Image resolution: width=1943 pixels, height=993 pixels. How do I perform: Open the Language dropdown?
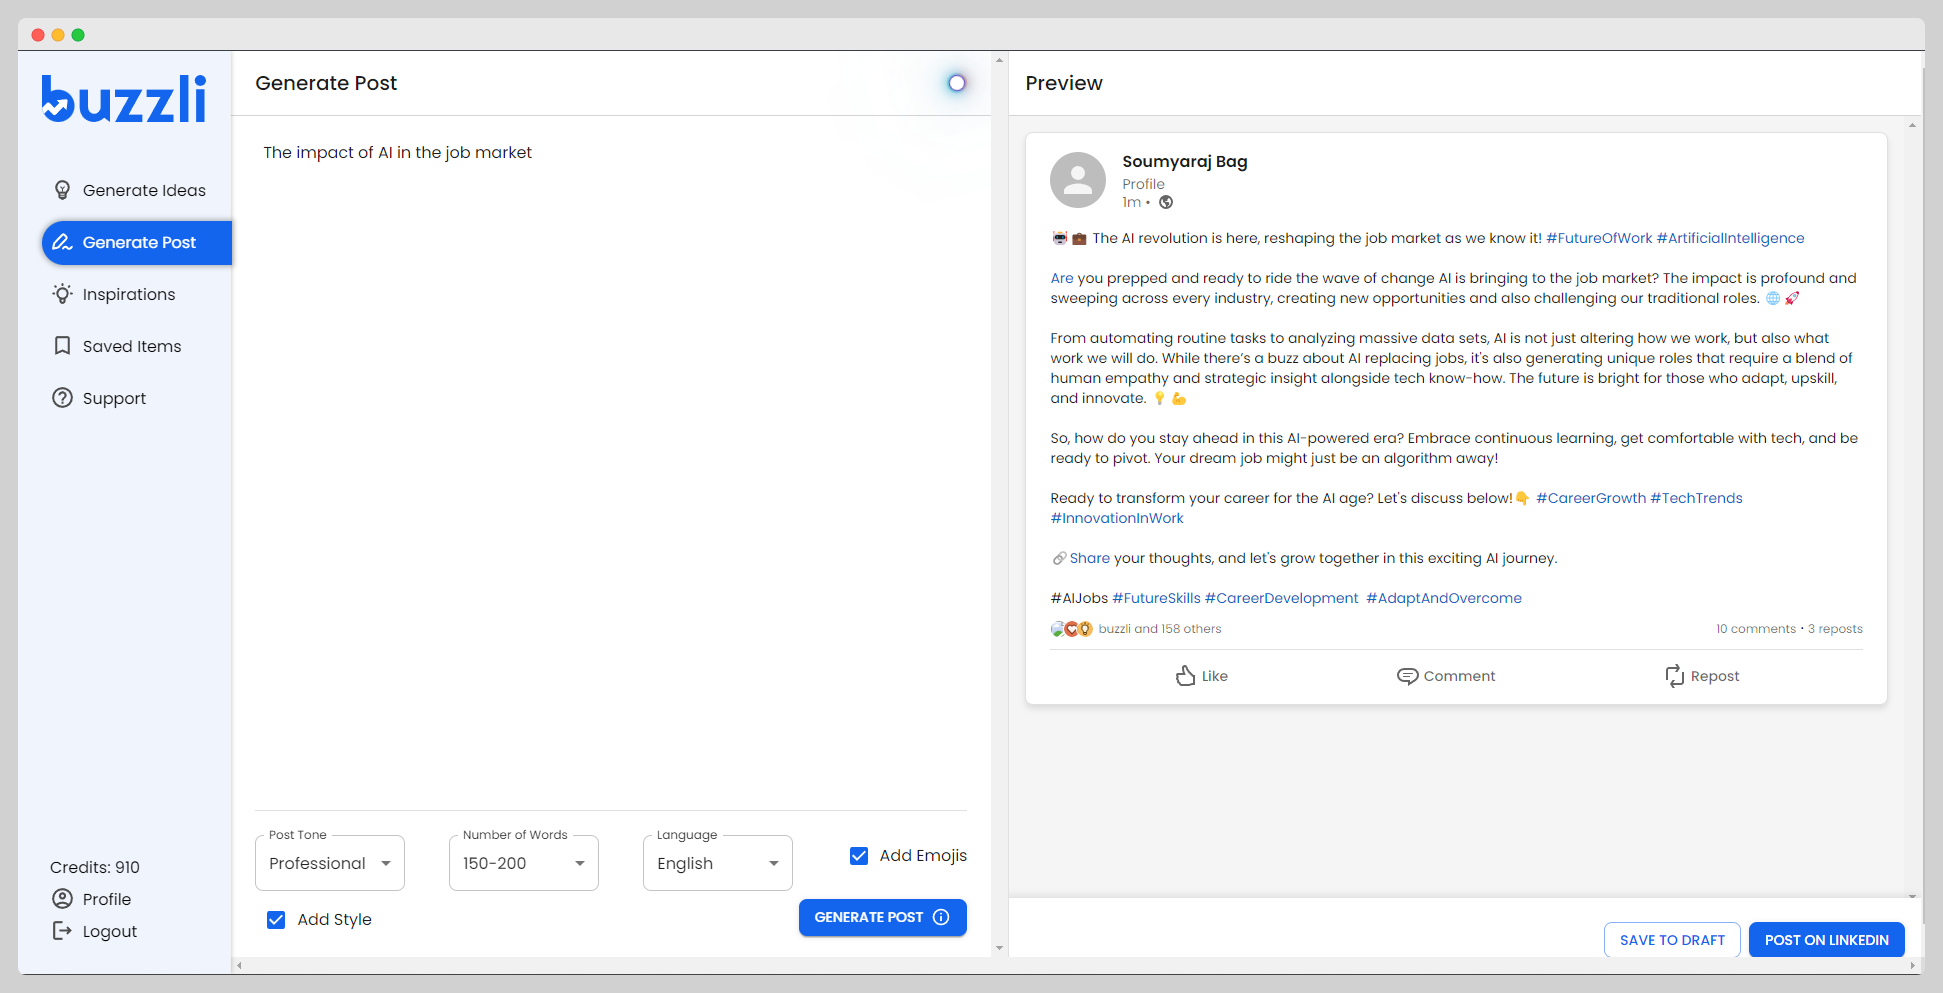[718, 863]
